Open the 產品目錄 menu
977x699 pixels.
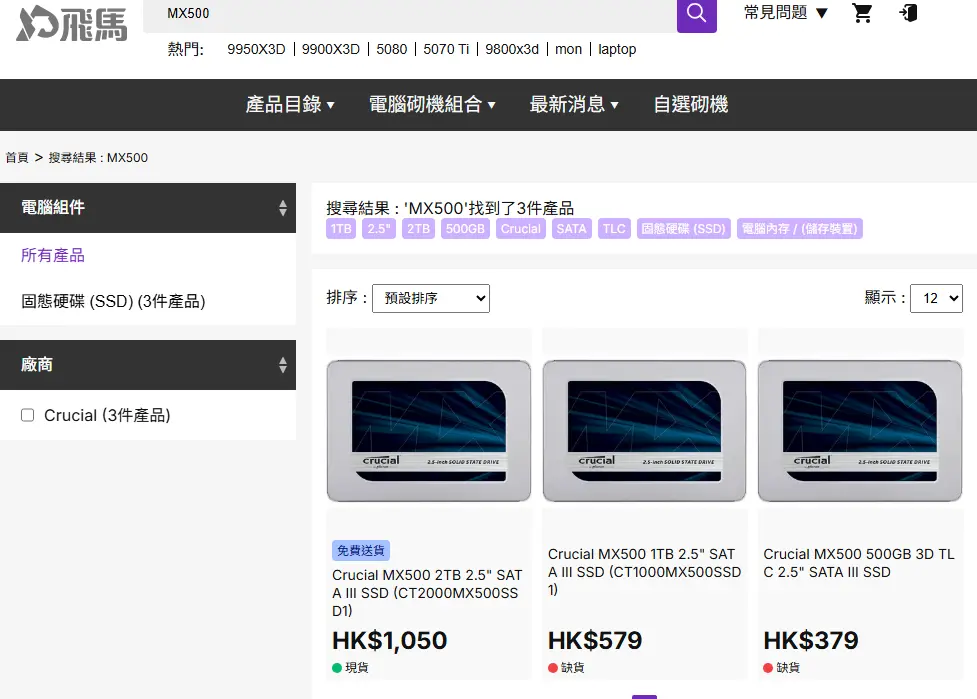point(290,104)
